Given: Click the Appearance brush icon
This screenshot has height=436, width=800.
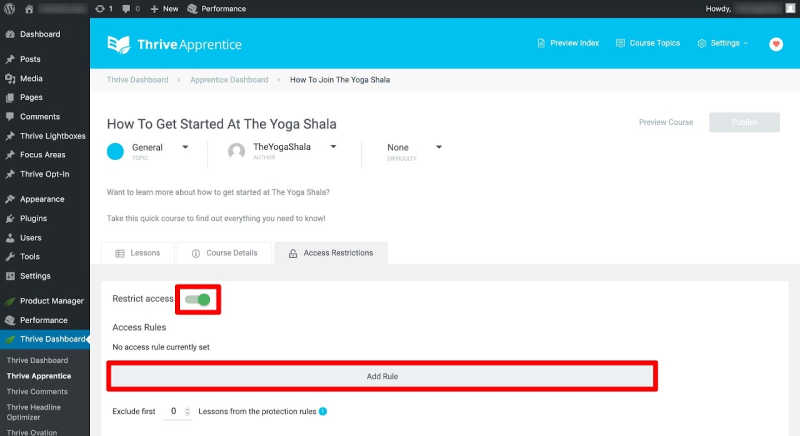Looking at the screenshot, I should 10,199.
